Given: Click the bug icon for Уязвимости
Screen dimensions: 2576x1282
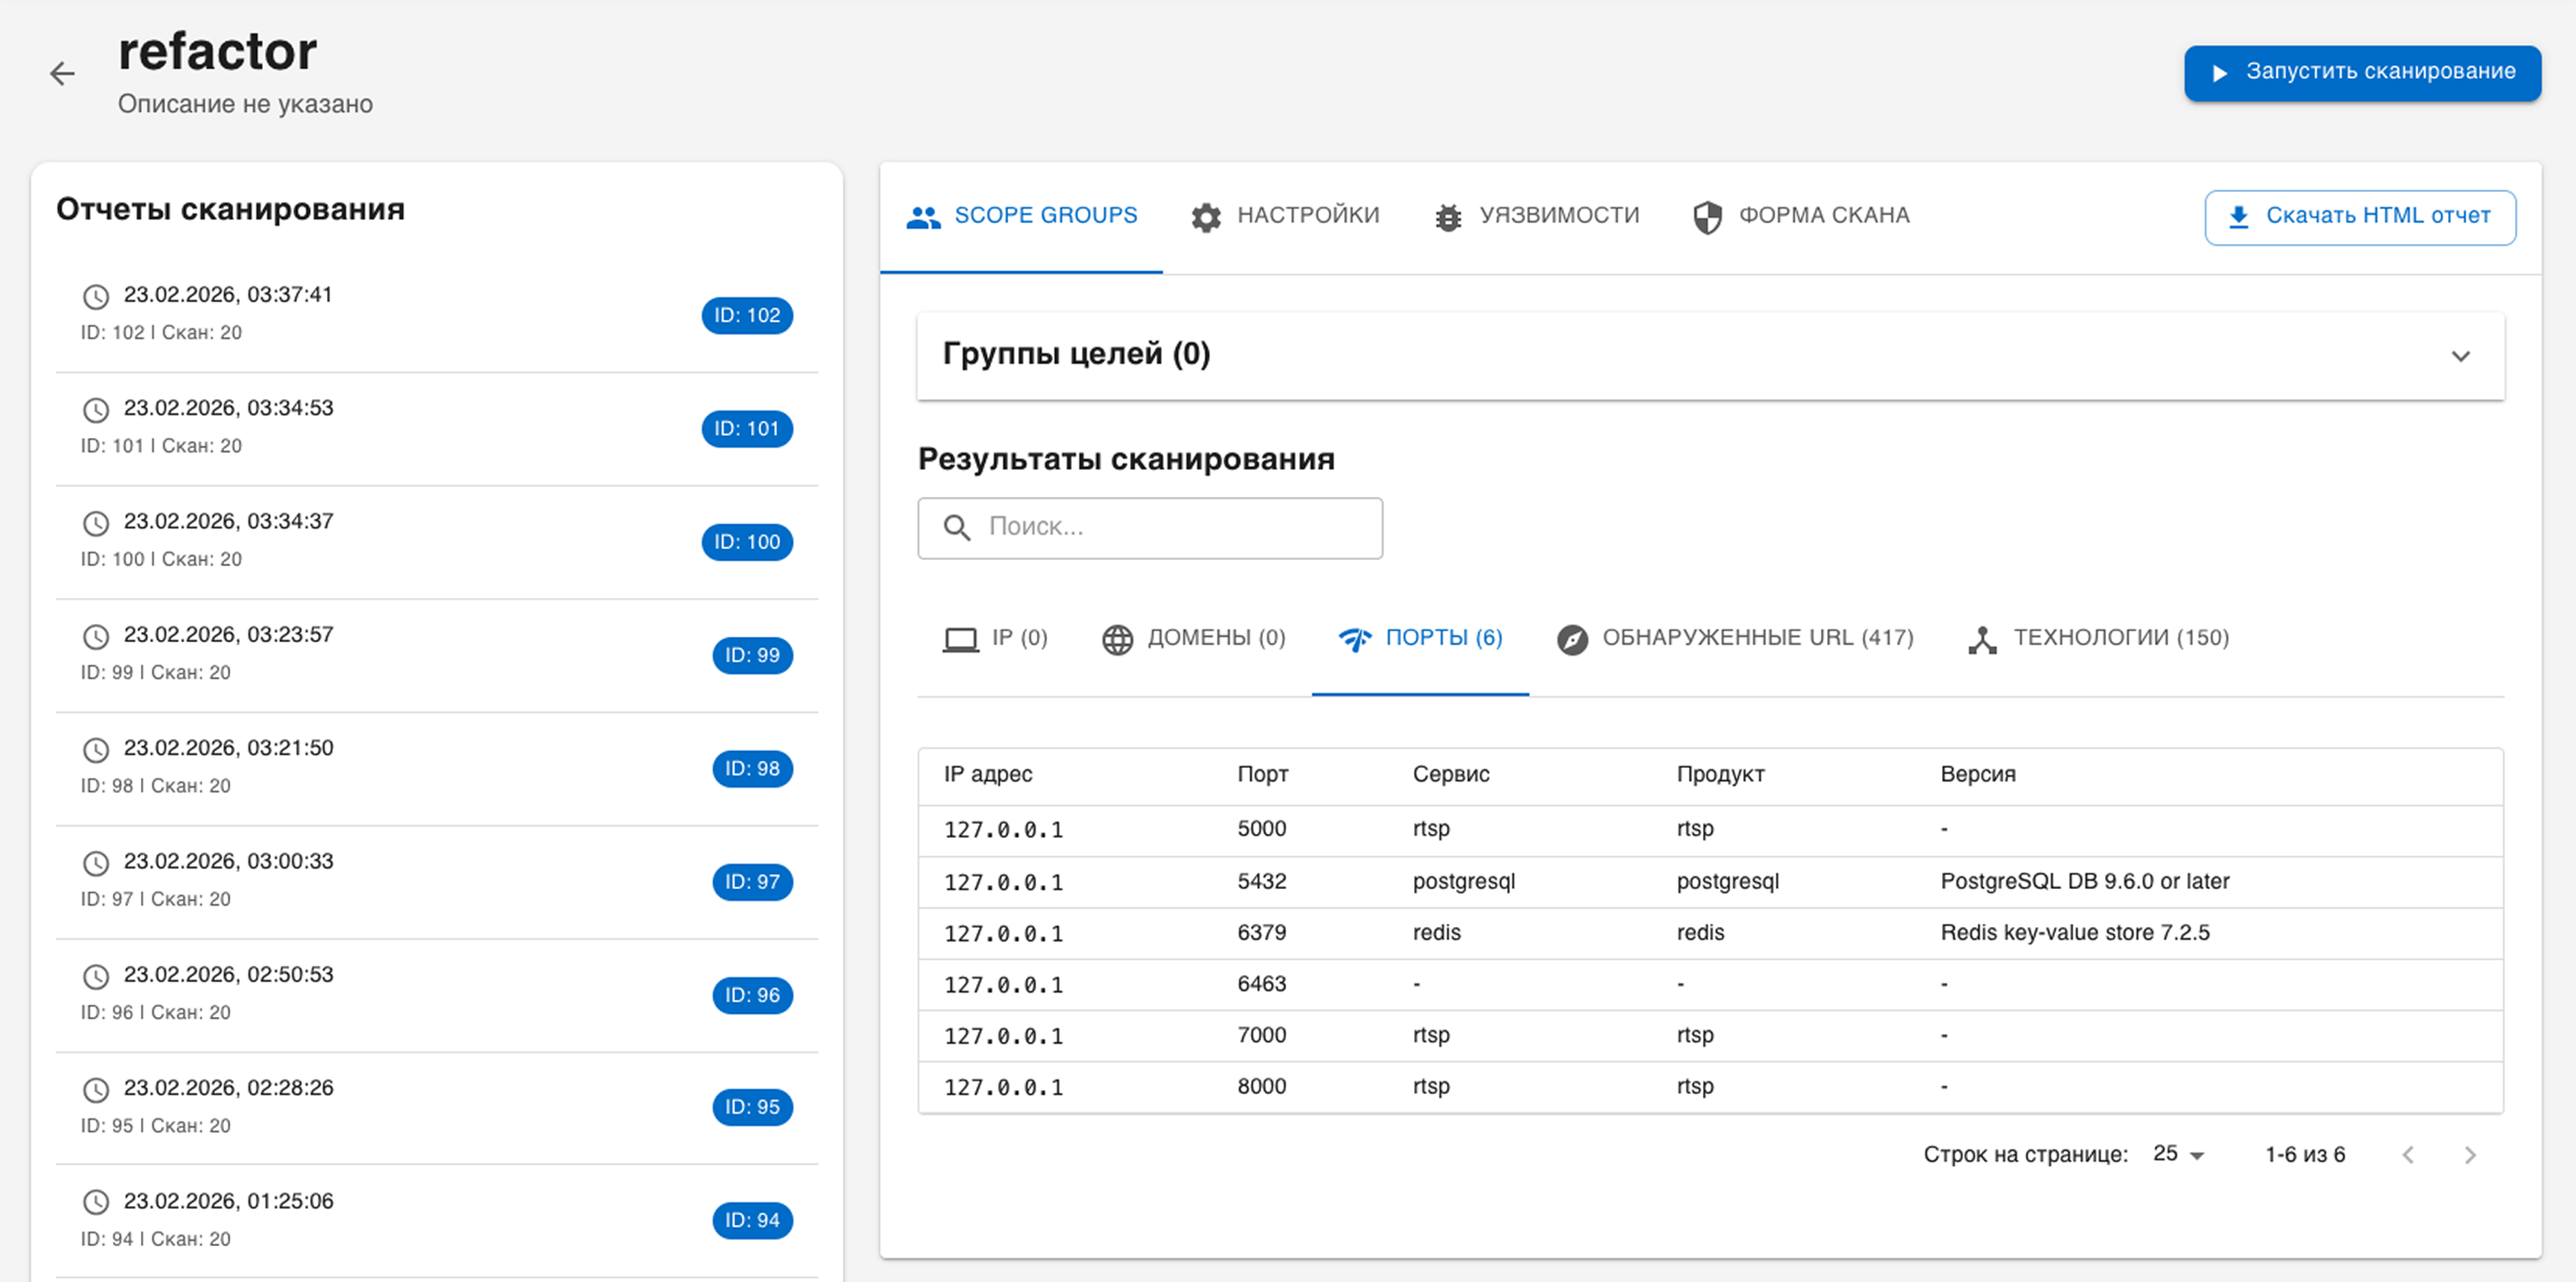Looking at the screenshot, I should (x=1448, y=217).
